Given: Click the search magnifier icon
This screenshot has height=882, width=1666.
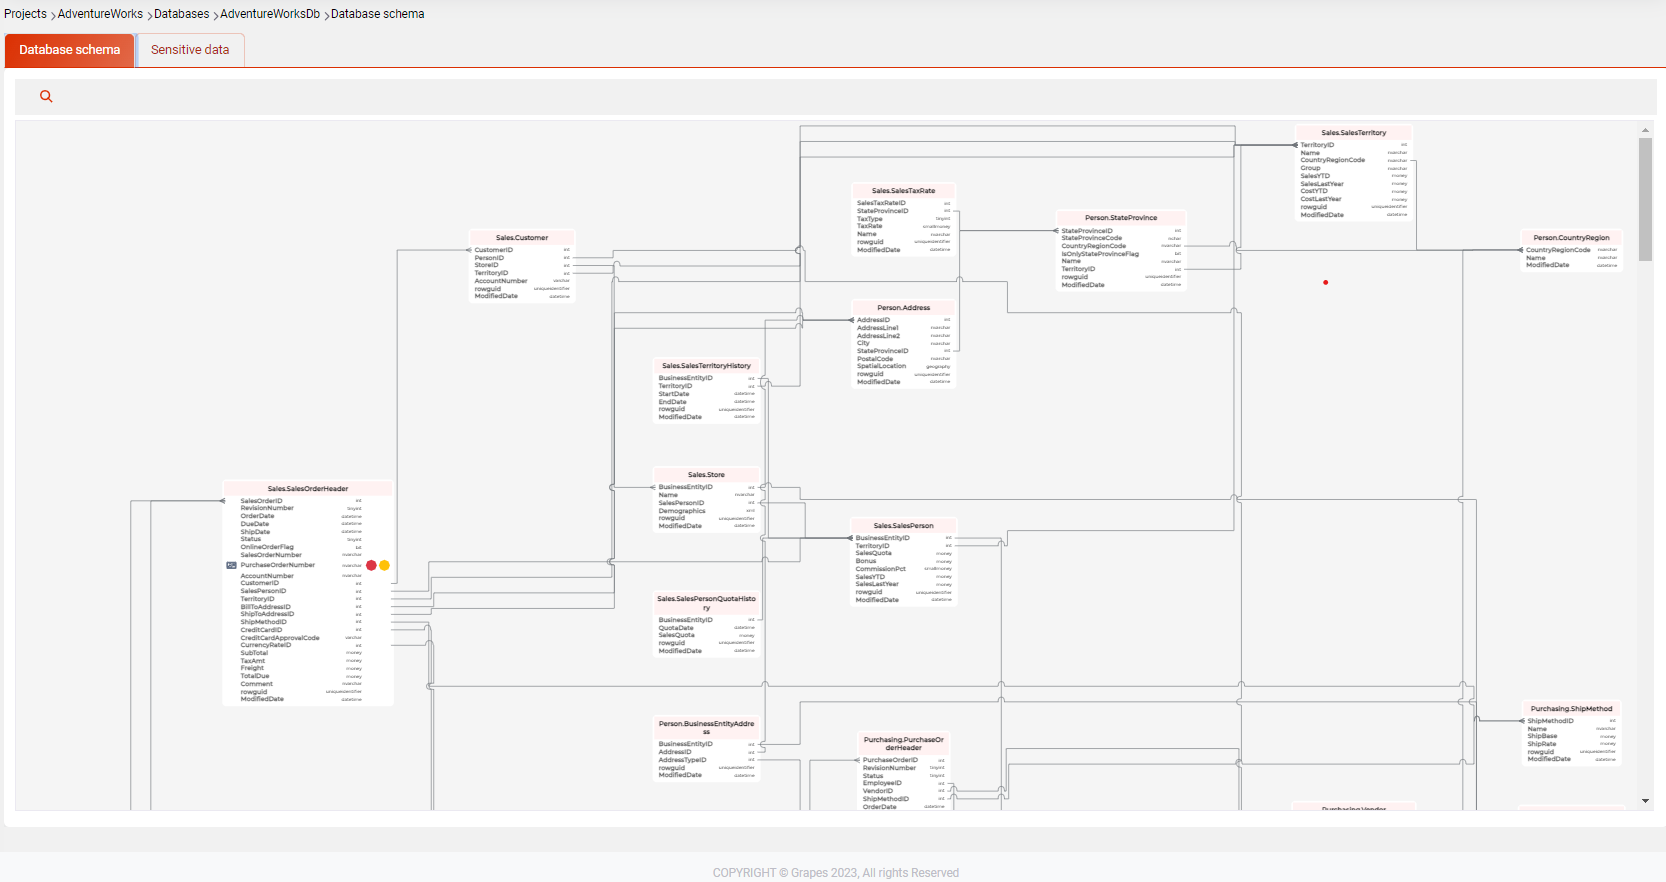Looking at the screenshot, I should (46, 96).
